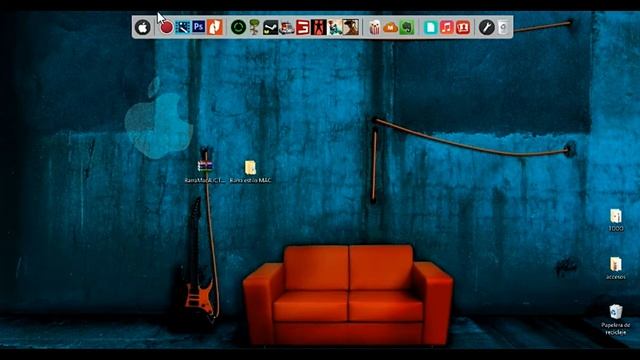Select the folder named 1000
The width and height of the screenshot is (640, 360).
click(x=616, y=220)
